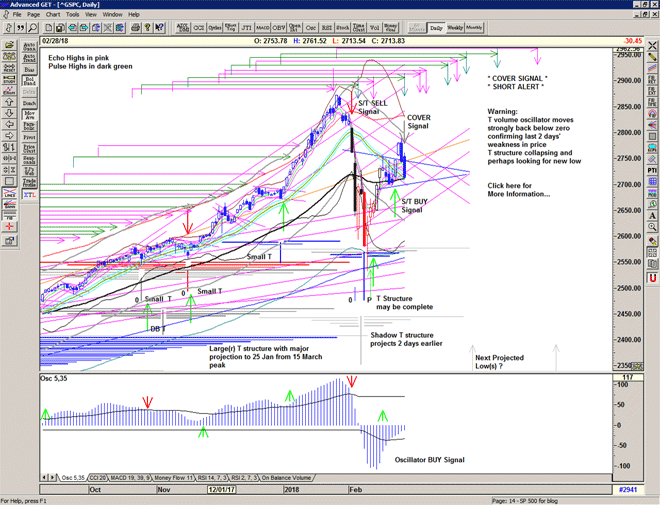Image resolution: width=660 pixels, height=505 pixels.
Task: Toggle the Moving Average study button
Action: pos(30,116)
